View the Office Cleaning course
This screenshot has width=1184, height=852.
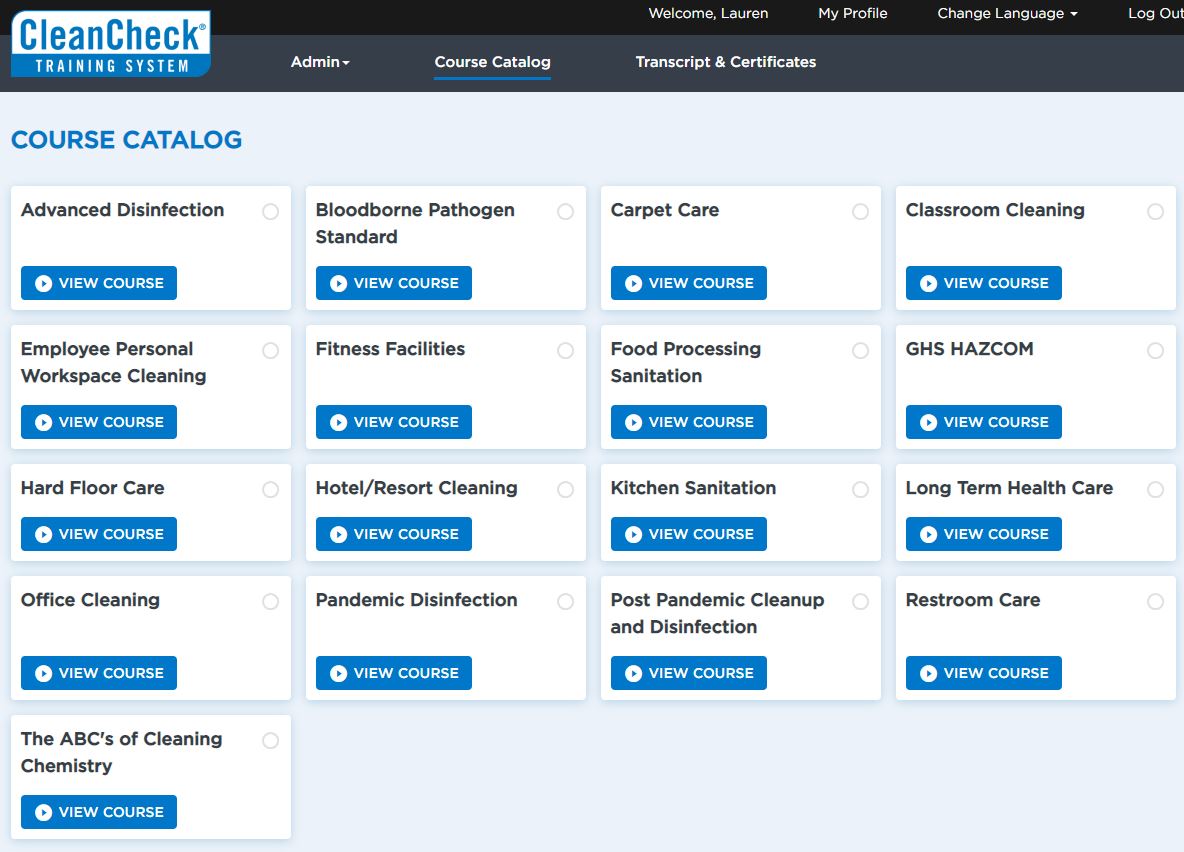[99, 672]
